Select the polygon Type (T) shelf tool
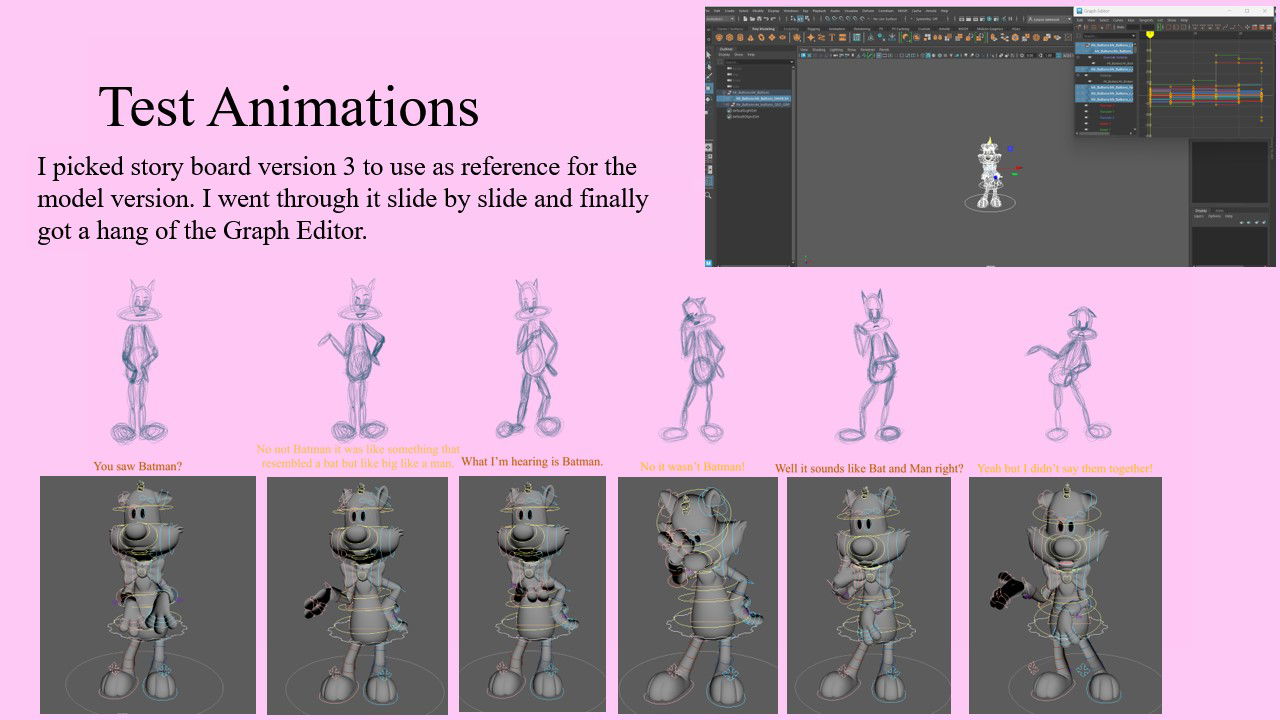The width and height of the screenshot is (1280, 720). 830,37
